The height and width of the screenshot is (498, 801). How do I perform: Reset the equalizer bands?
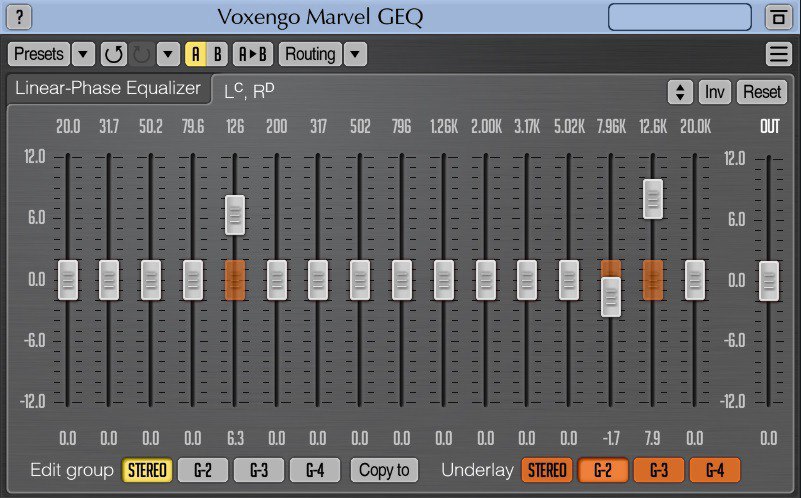pyautogui.click(x=762, y=92)
